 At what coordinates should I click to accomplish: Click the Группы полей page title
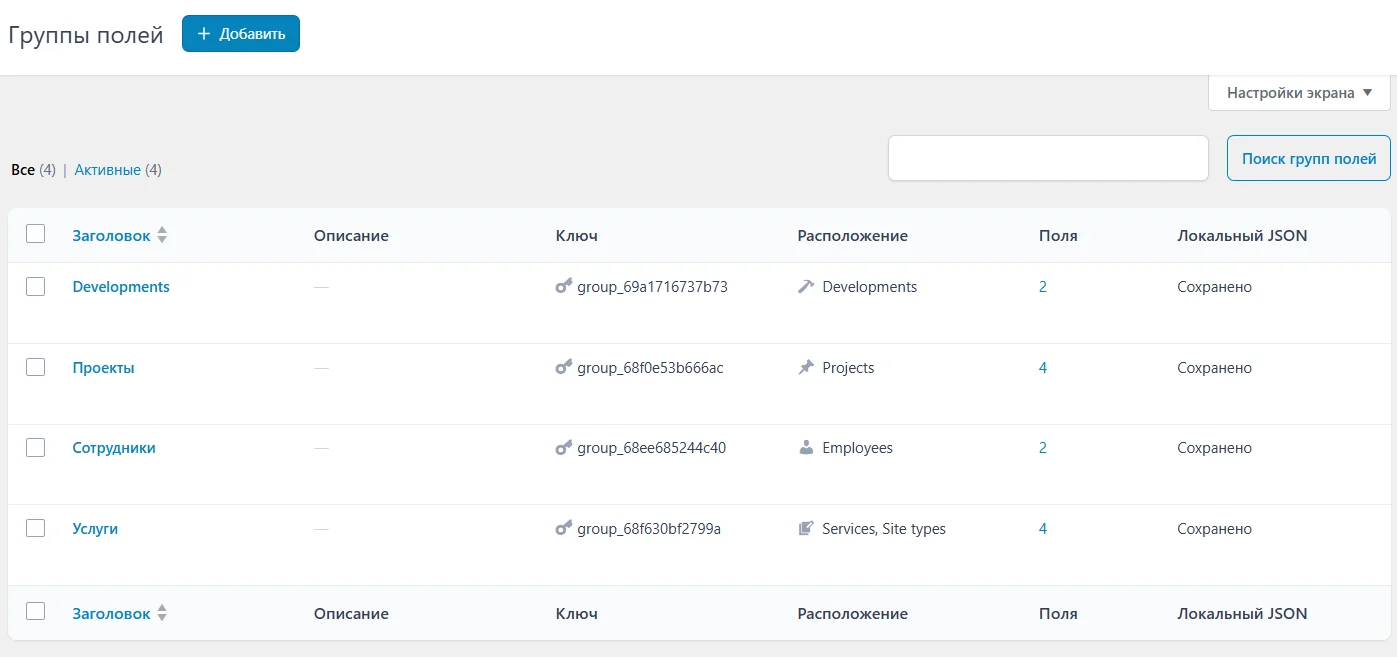[86, 35]
